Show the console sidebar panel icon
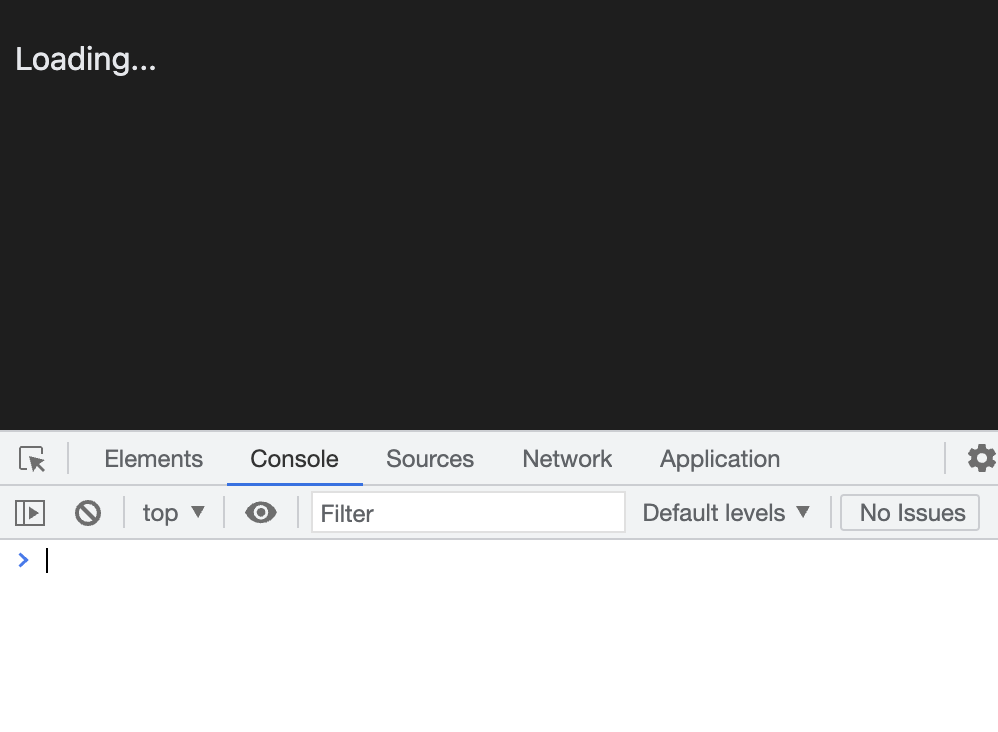This screenshot has width=998, height=732. [30, 513]
